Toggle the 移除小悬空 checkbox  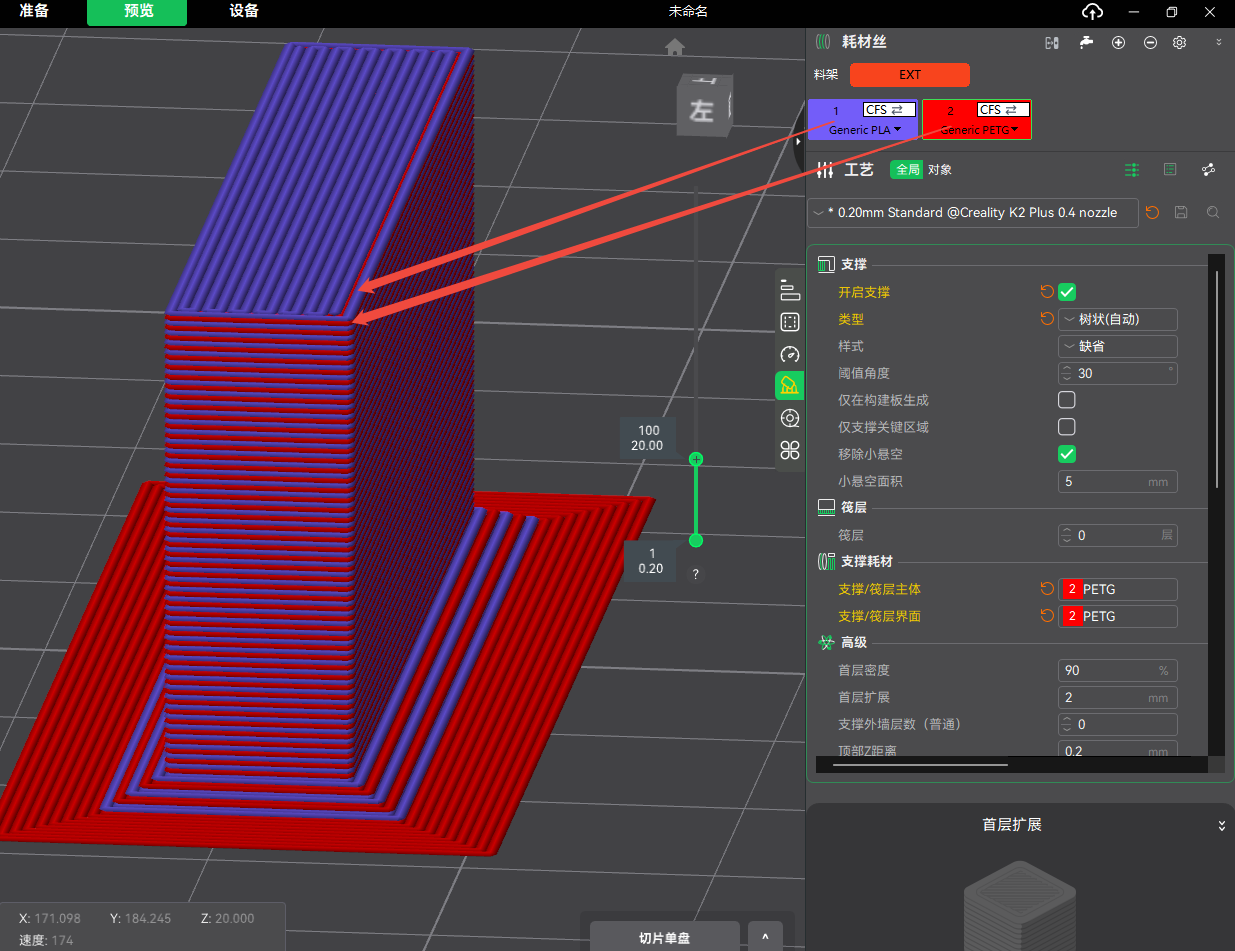click(1067, 454)
